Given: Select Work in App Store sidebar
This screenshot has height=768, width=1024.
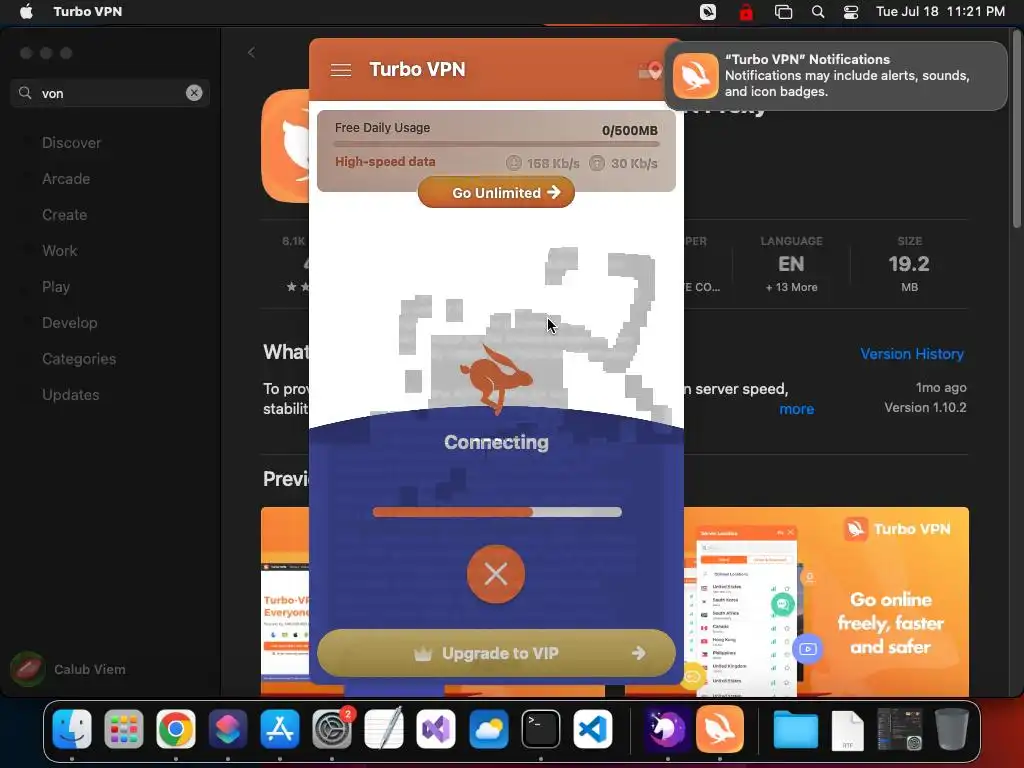Looking at the screenshot, I should click(x=59, y=251).
